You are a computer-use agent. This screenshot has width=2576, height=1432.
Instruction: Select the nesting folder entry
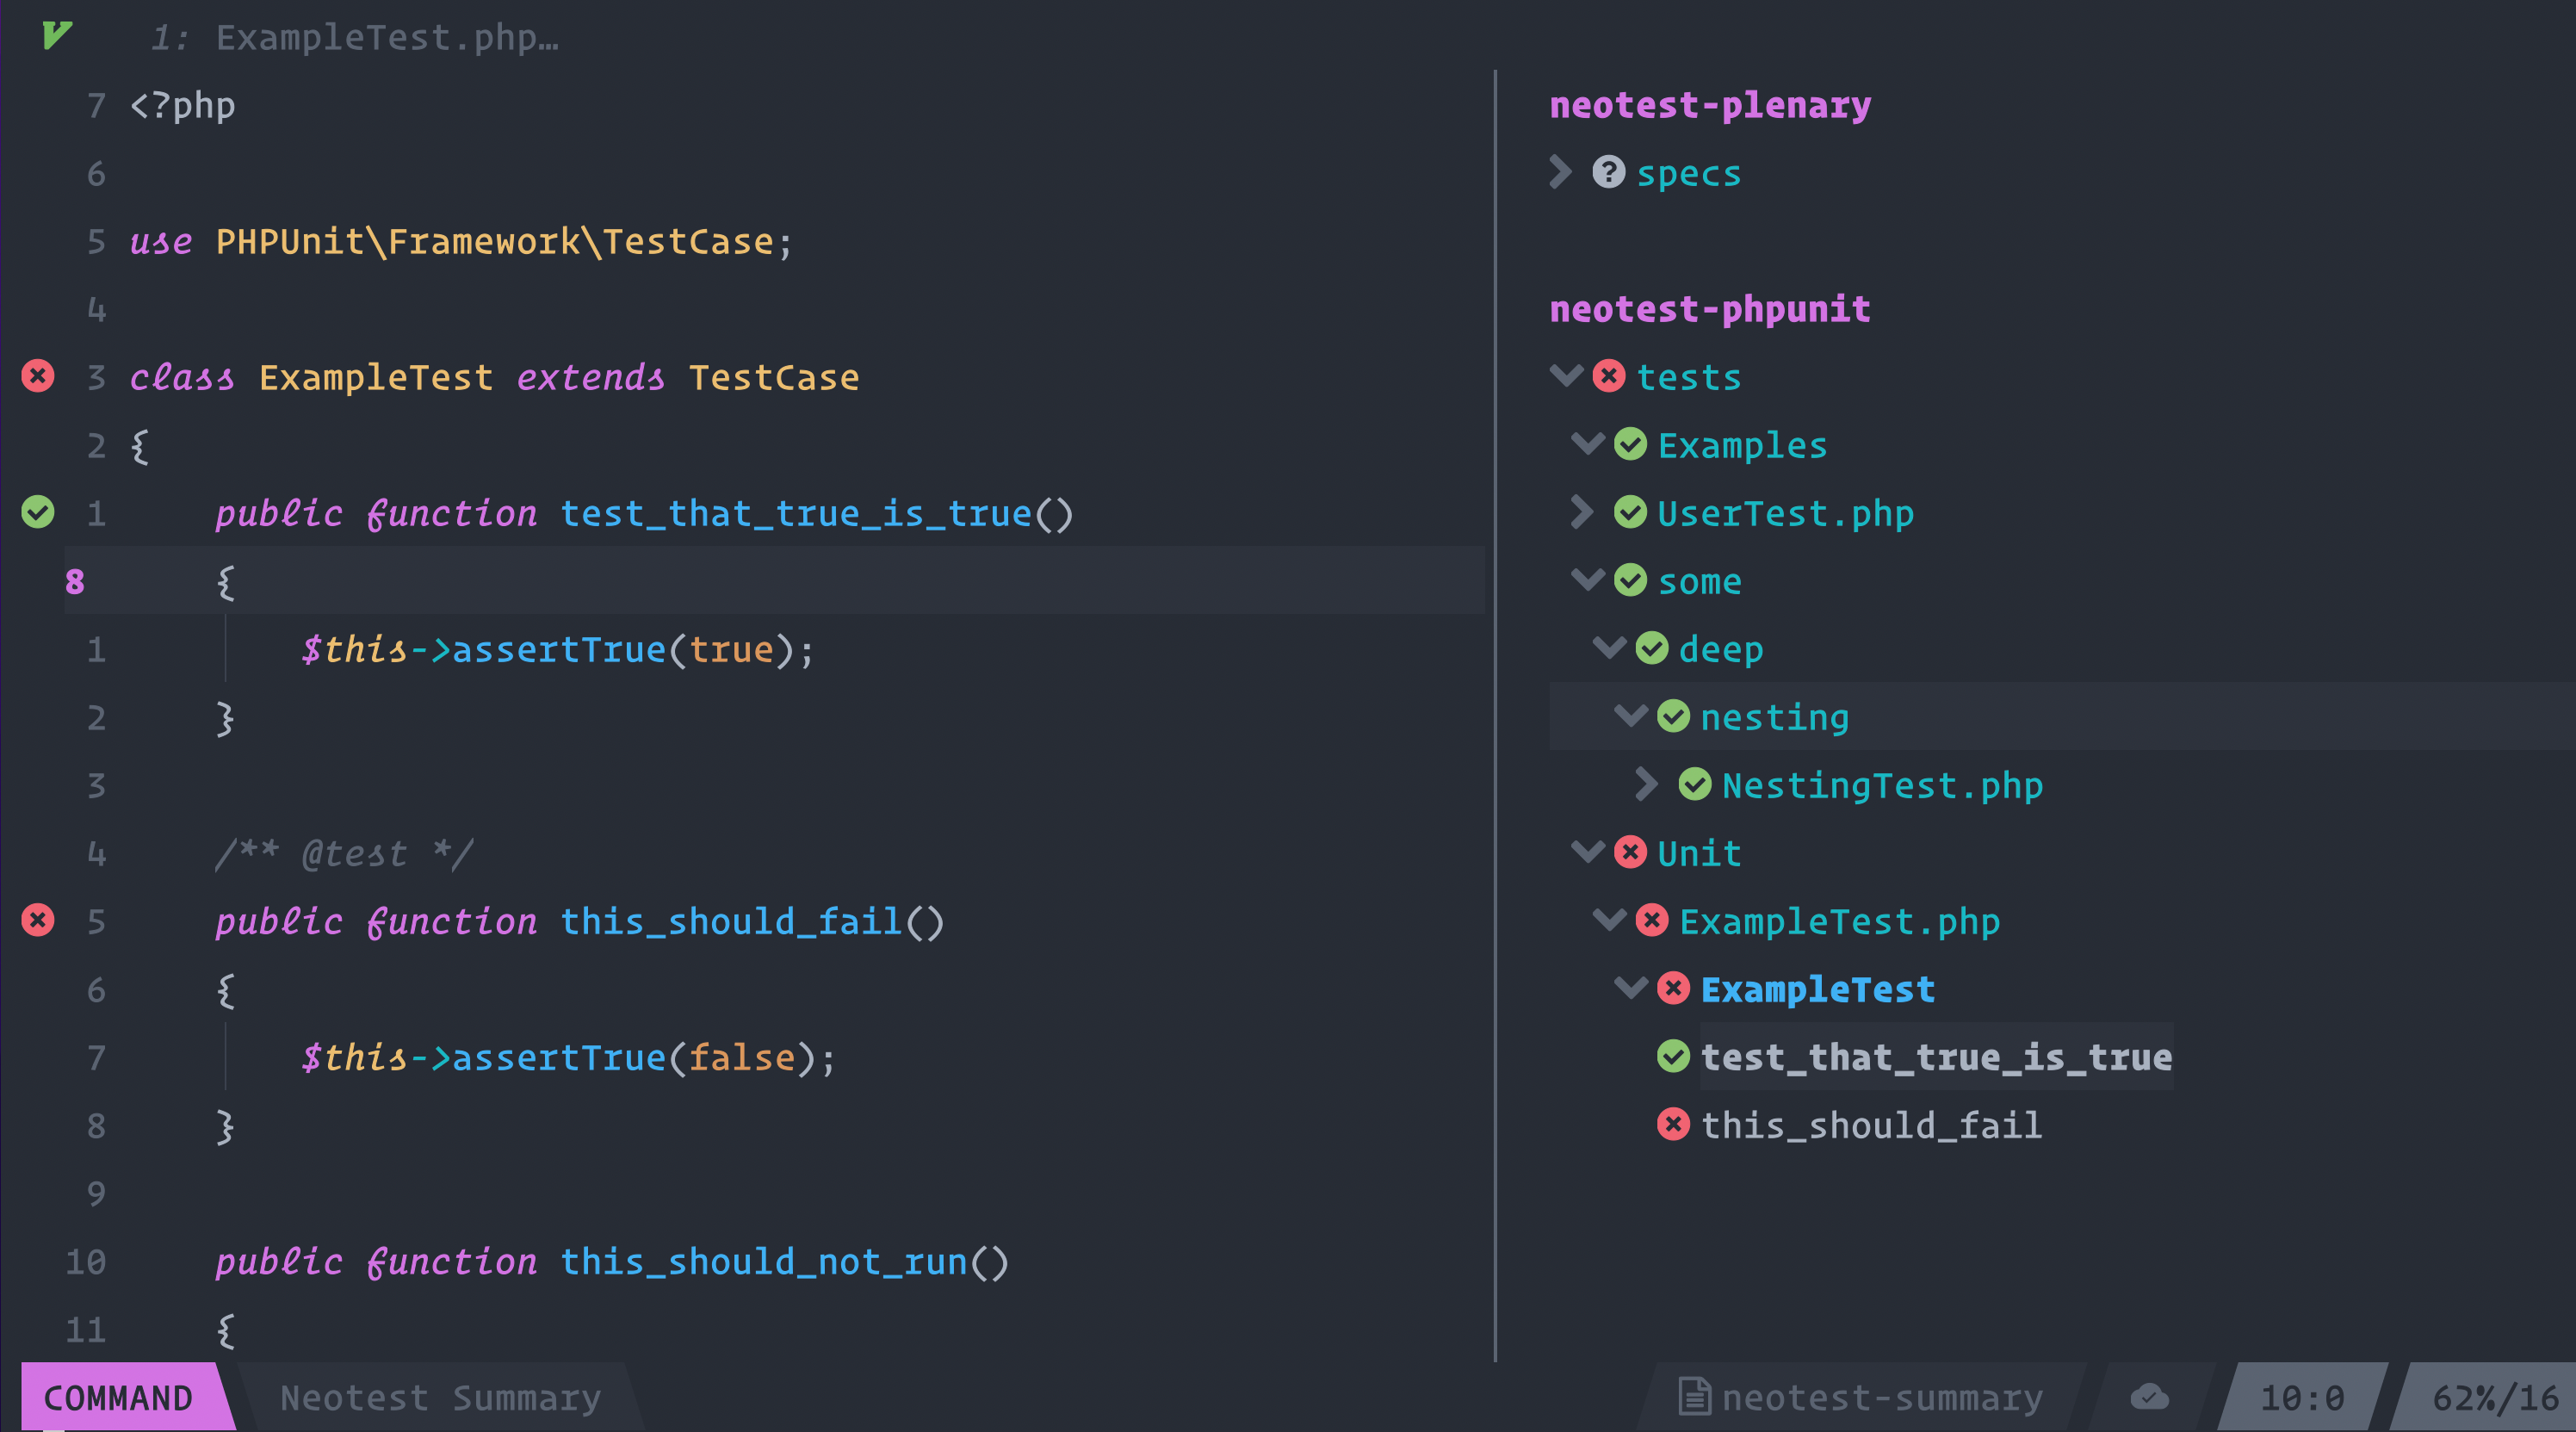coord(1774,717)
